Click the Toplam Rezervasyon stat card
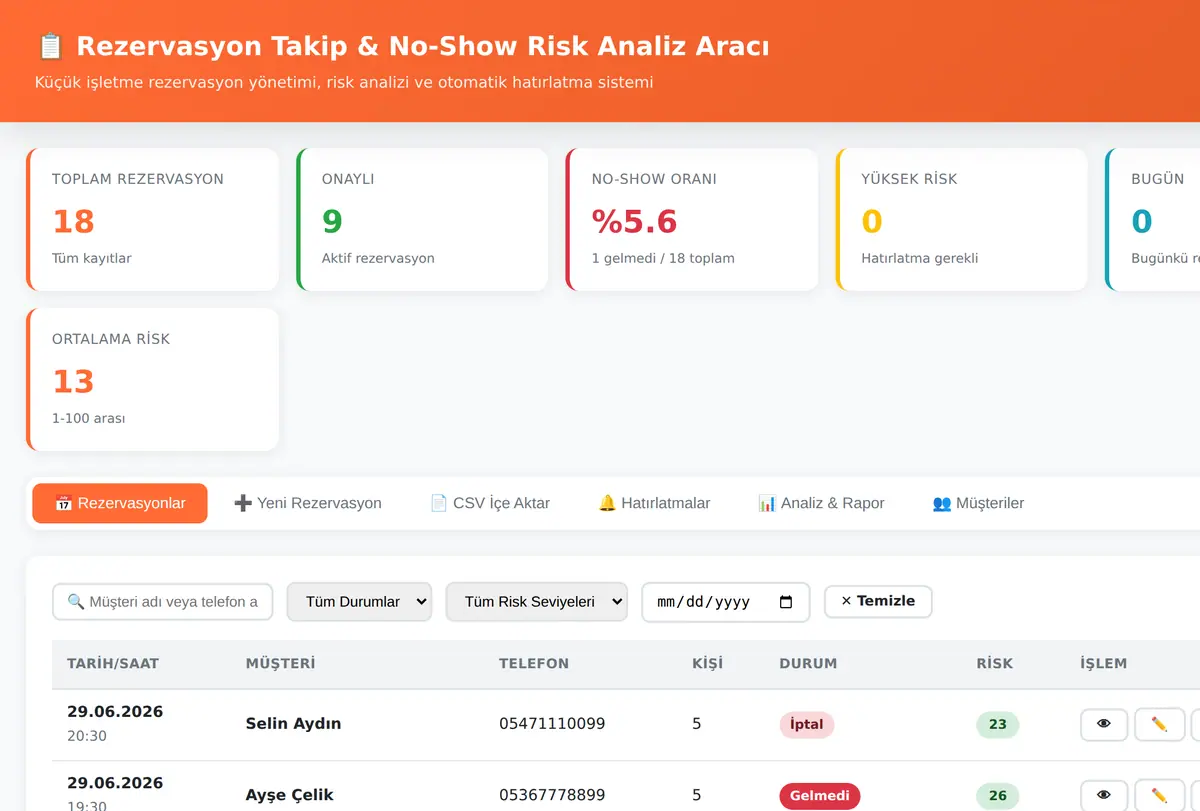 coord(152,220)
